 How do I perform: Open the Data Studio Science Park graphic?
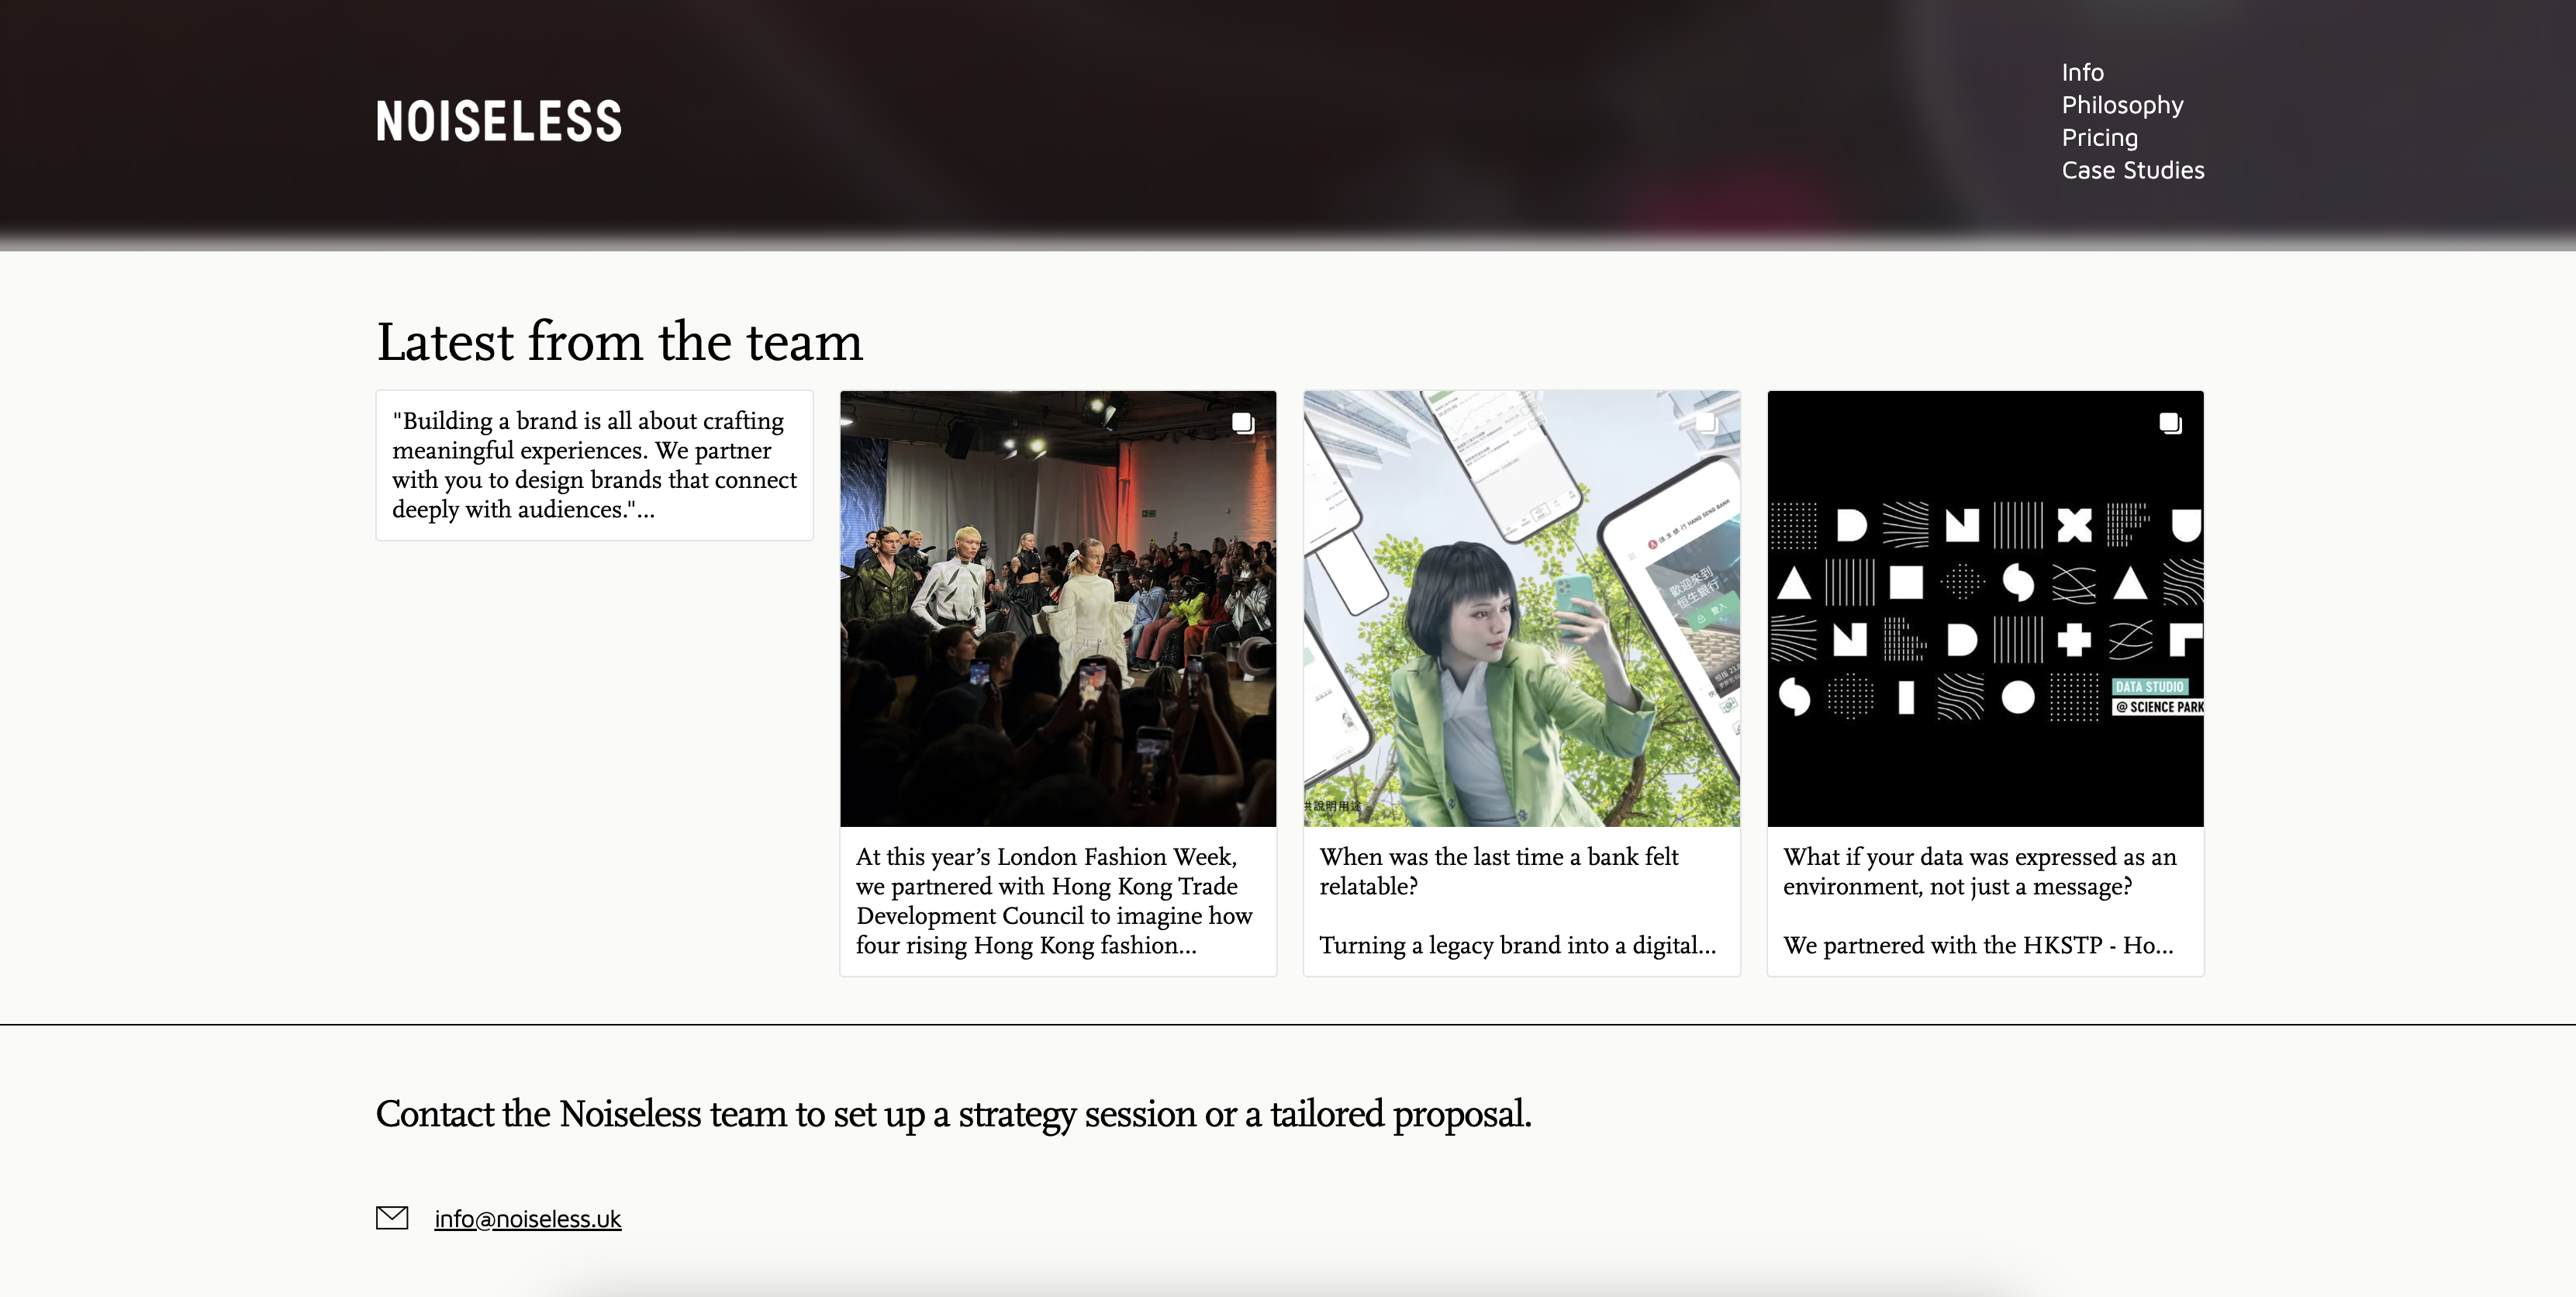pos(1984,610)
